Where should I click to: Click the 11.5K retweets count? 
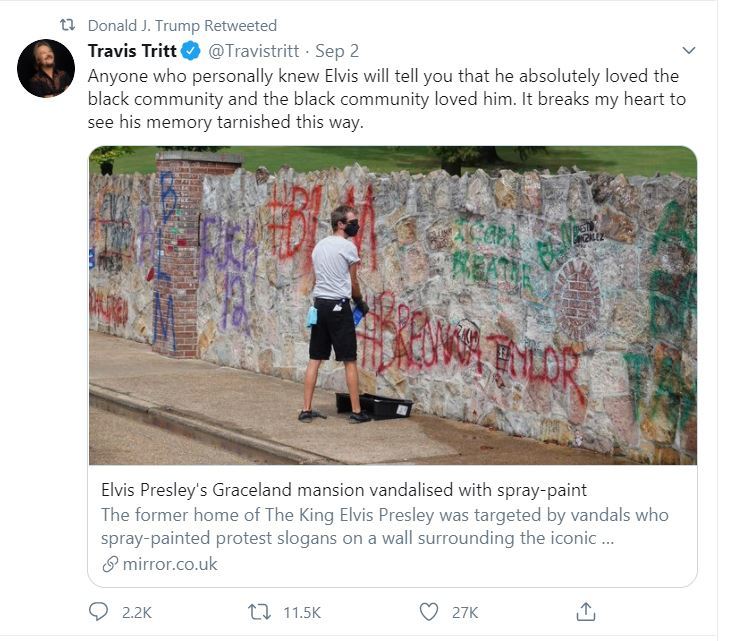(x=302, y=613)
